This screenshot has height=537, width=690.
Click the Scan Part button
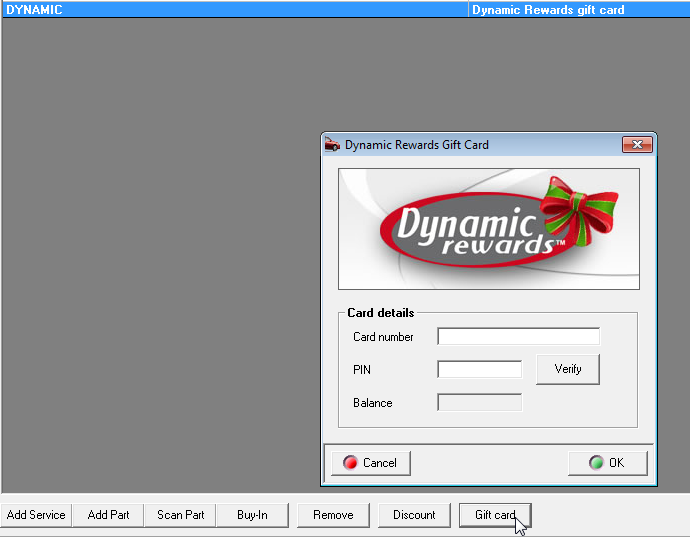pos(180,515)
